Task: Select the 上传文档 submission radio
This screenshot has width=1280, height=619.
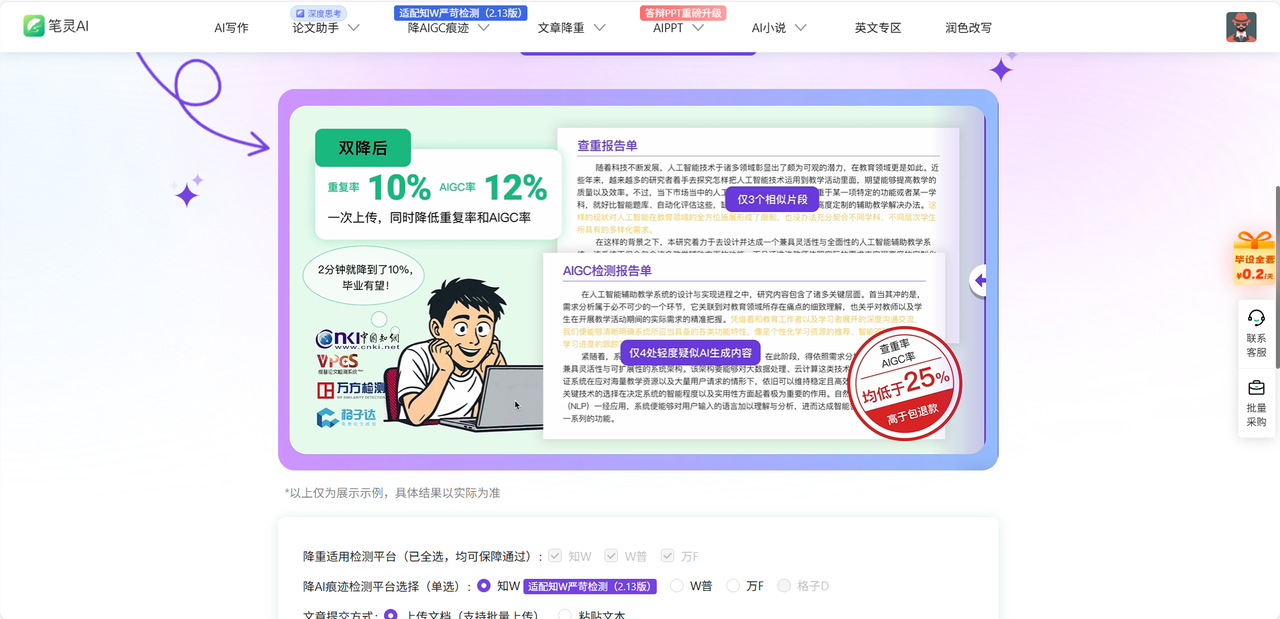Action: tap(390, 614)
